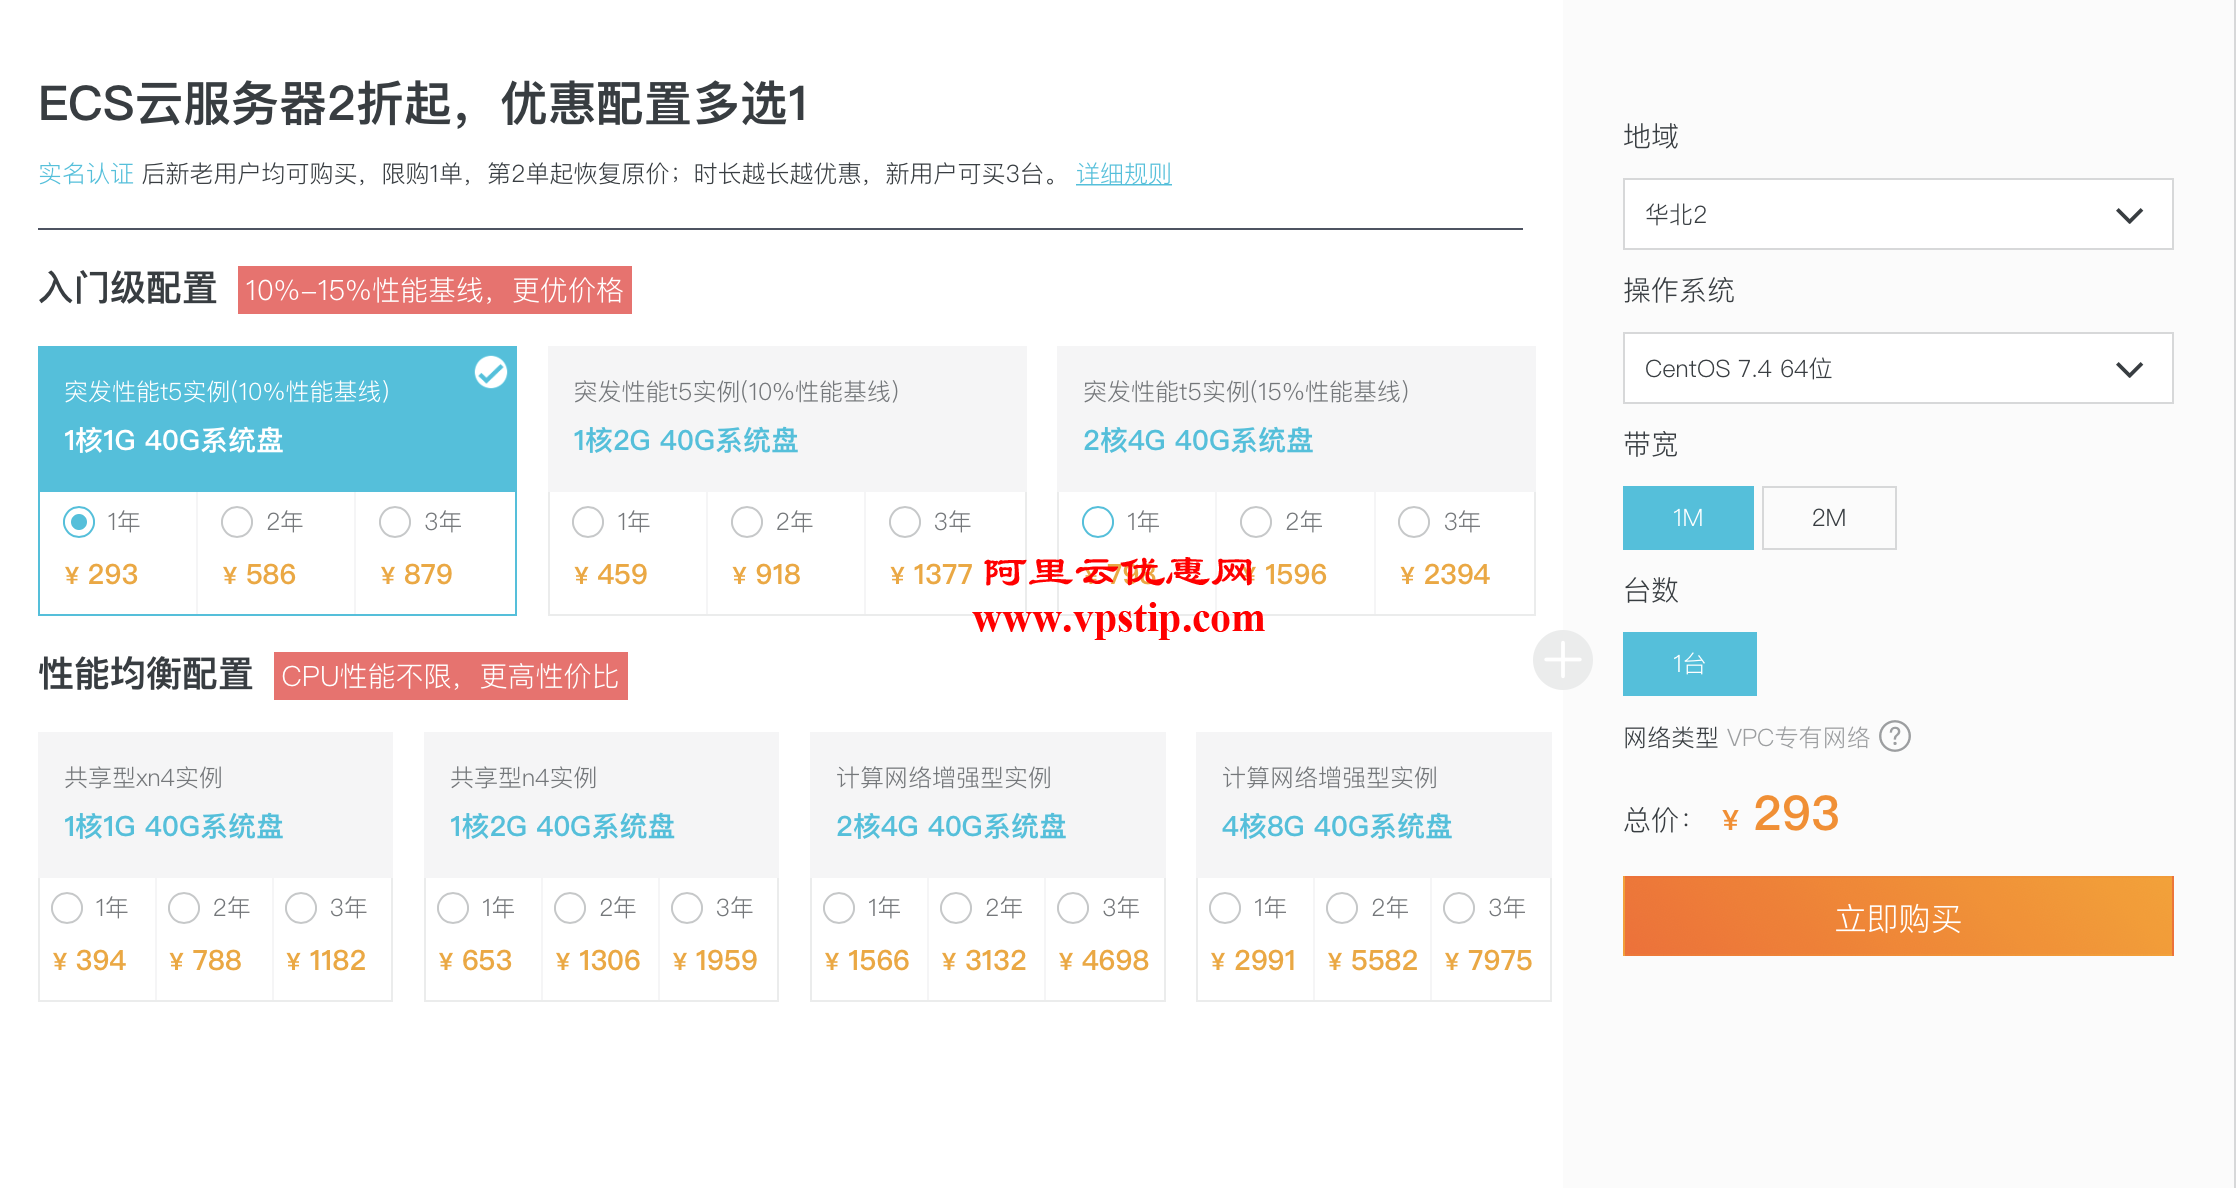The height and width of the screenshot is (1188, 2236).
Task: Select 1年 ¥1566 radio for 2核4G enhanced
Action: coord(839,907)
